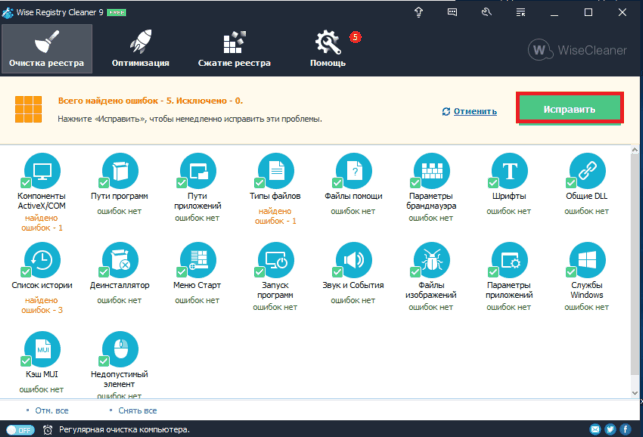Open the Помощь tab
The width and height of the screenshot is (643, 437).
tap(328, 49)
